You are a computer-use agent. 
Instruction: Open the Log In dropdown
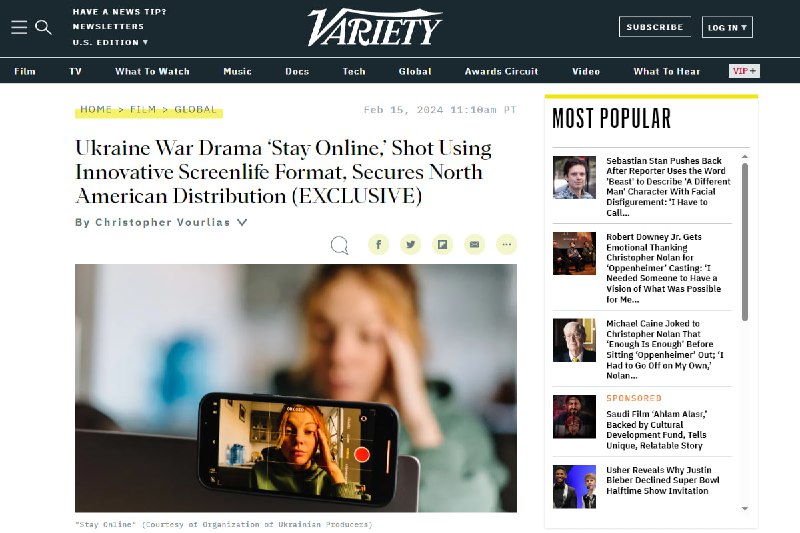pos(727,28)
